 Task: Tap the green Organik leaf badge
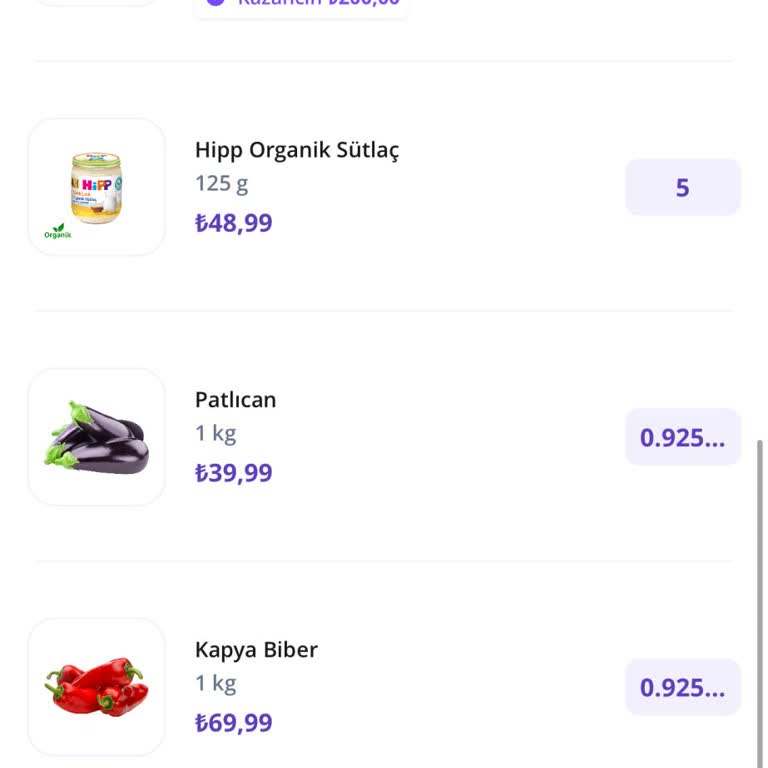click(58, 231)
